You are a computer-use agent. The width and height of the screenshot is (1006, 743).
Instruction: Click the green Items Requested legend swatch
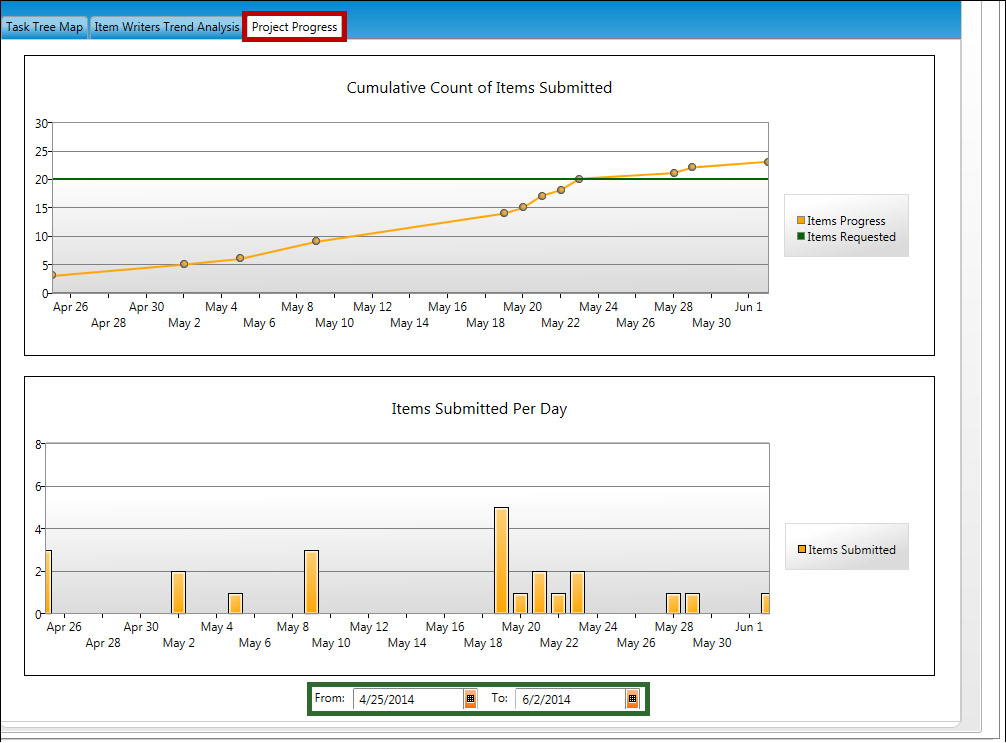801,237
